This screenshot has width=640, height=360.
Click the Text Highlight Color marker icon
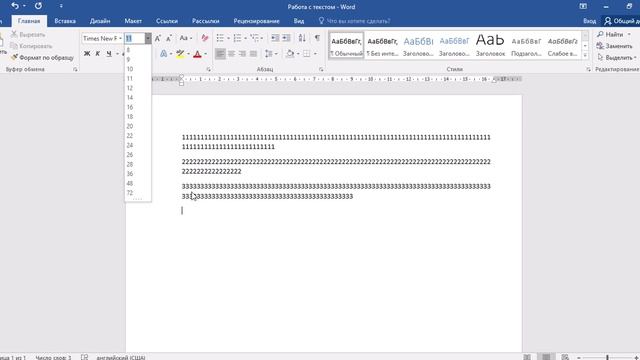(x=180, y=53)
